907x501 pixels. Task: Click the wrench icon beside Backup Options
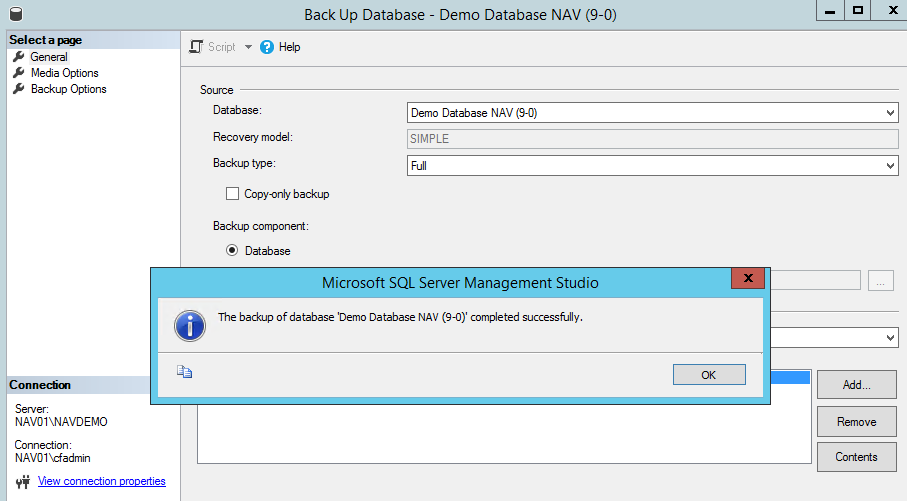pyautogui.click(x=19, y=89)
